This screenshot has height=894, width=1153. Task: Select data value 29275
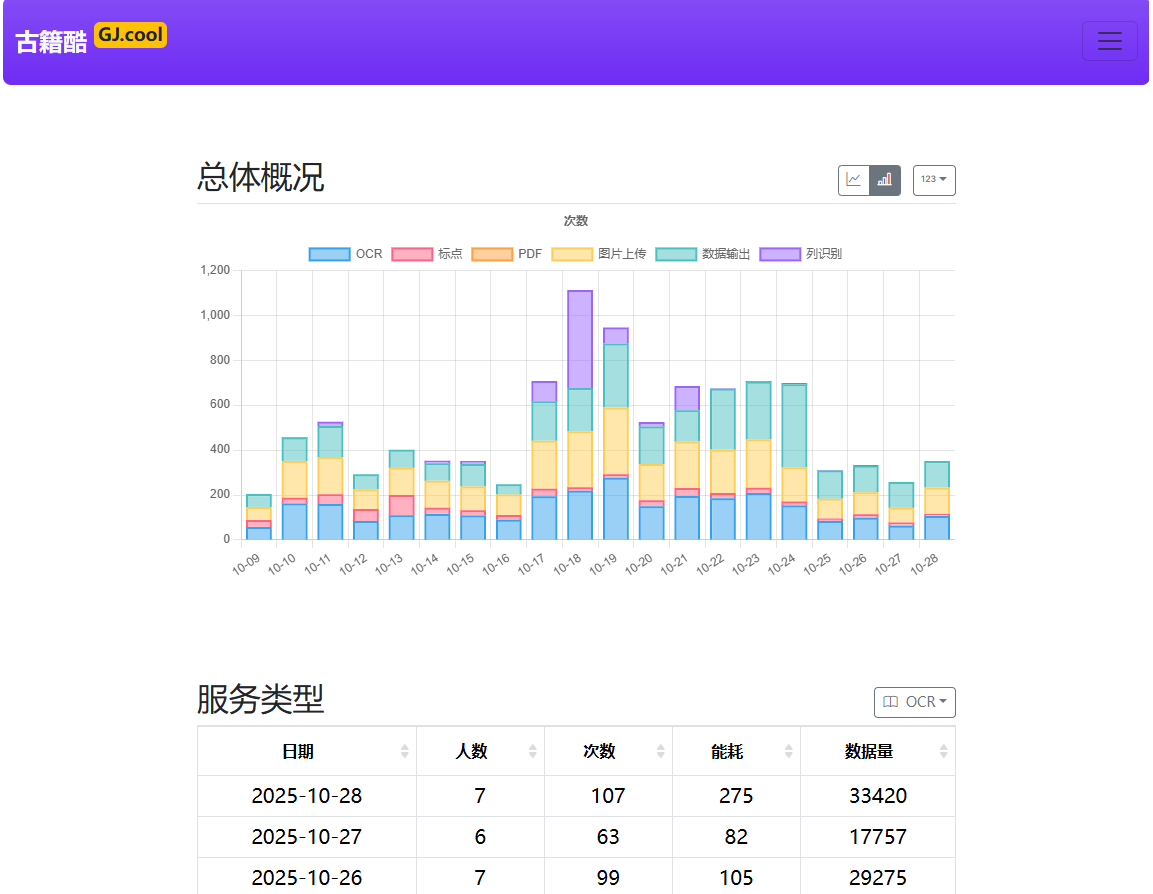[878, 878]
